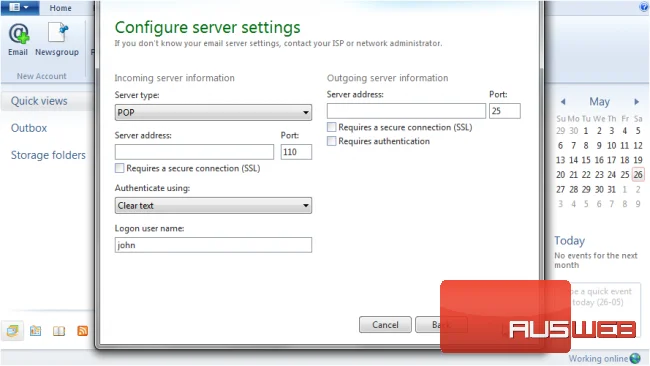Click the Logon user name field
The width and height of the screenshot is (650, 366).
[213, 245]
